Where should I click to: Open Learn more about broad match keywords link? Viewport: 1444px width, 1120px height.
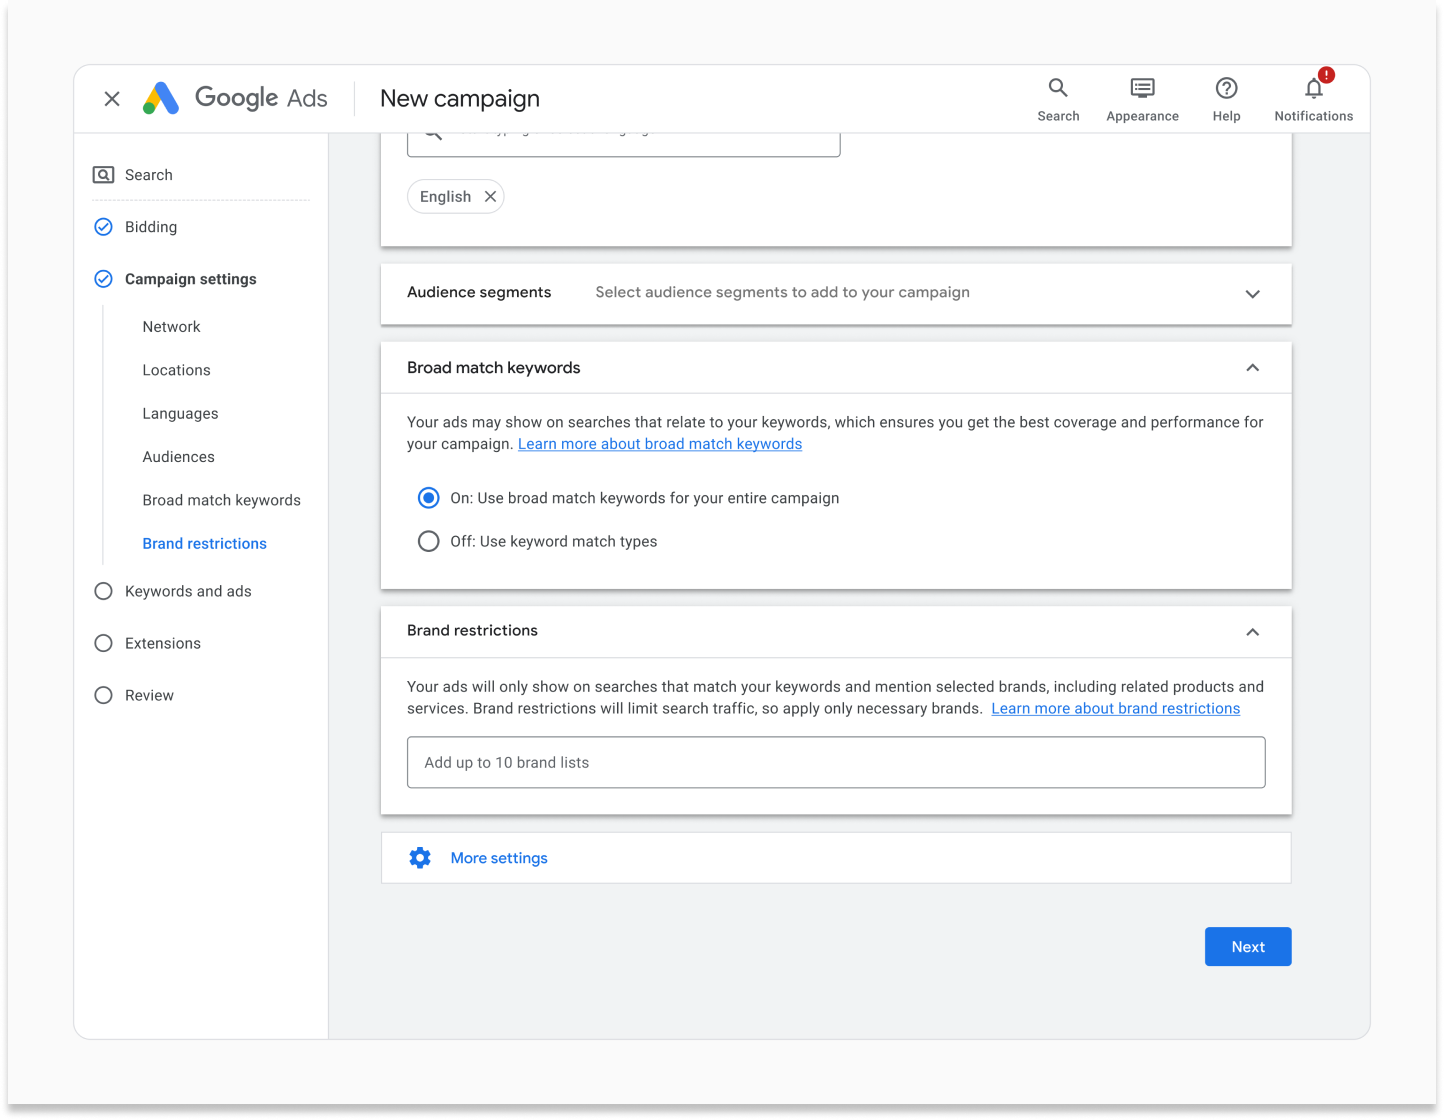(x=660, y=444)
